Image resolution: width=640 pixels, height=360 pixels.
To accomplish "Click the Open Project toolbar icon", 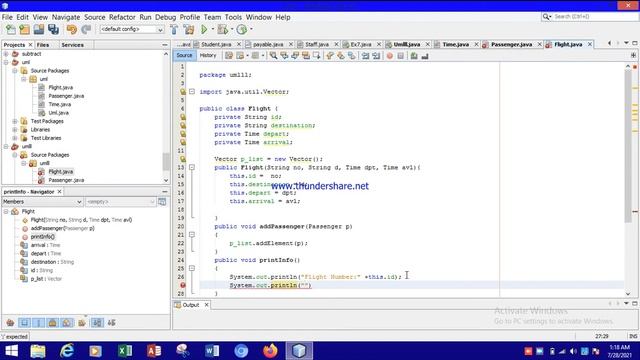I will (39, 29).
